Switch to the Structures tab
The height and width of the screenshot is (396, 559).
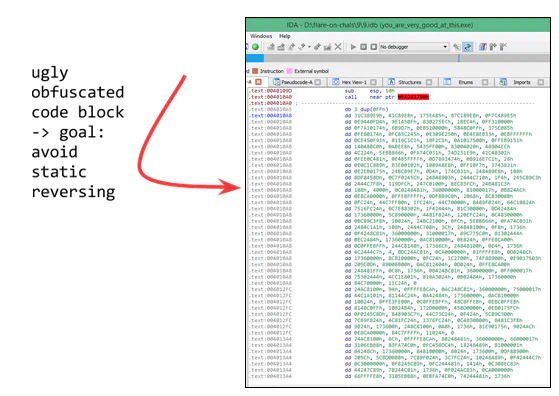(x=410, y=82)
